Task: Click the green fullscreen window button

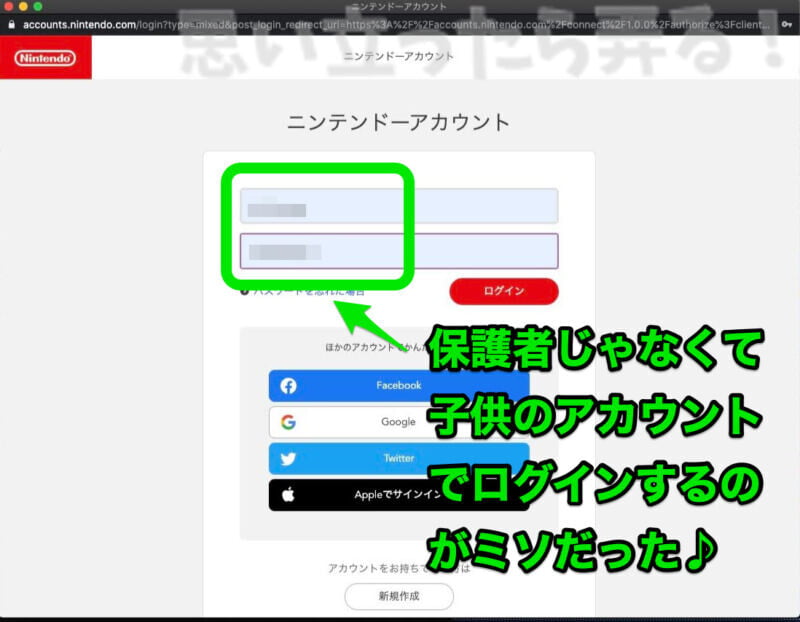Action: click(x=38, y=7)
